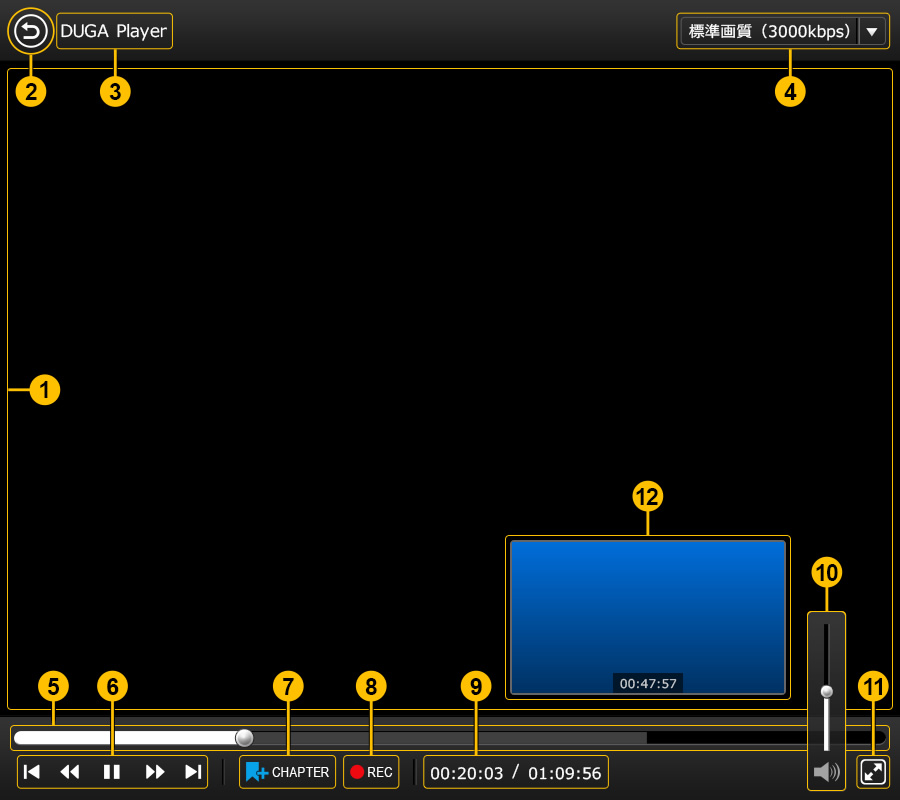
Task: Pause the video playback
Action: point(111,772)
